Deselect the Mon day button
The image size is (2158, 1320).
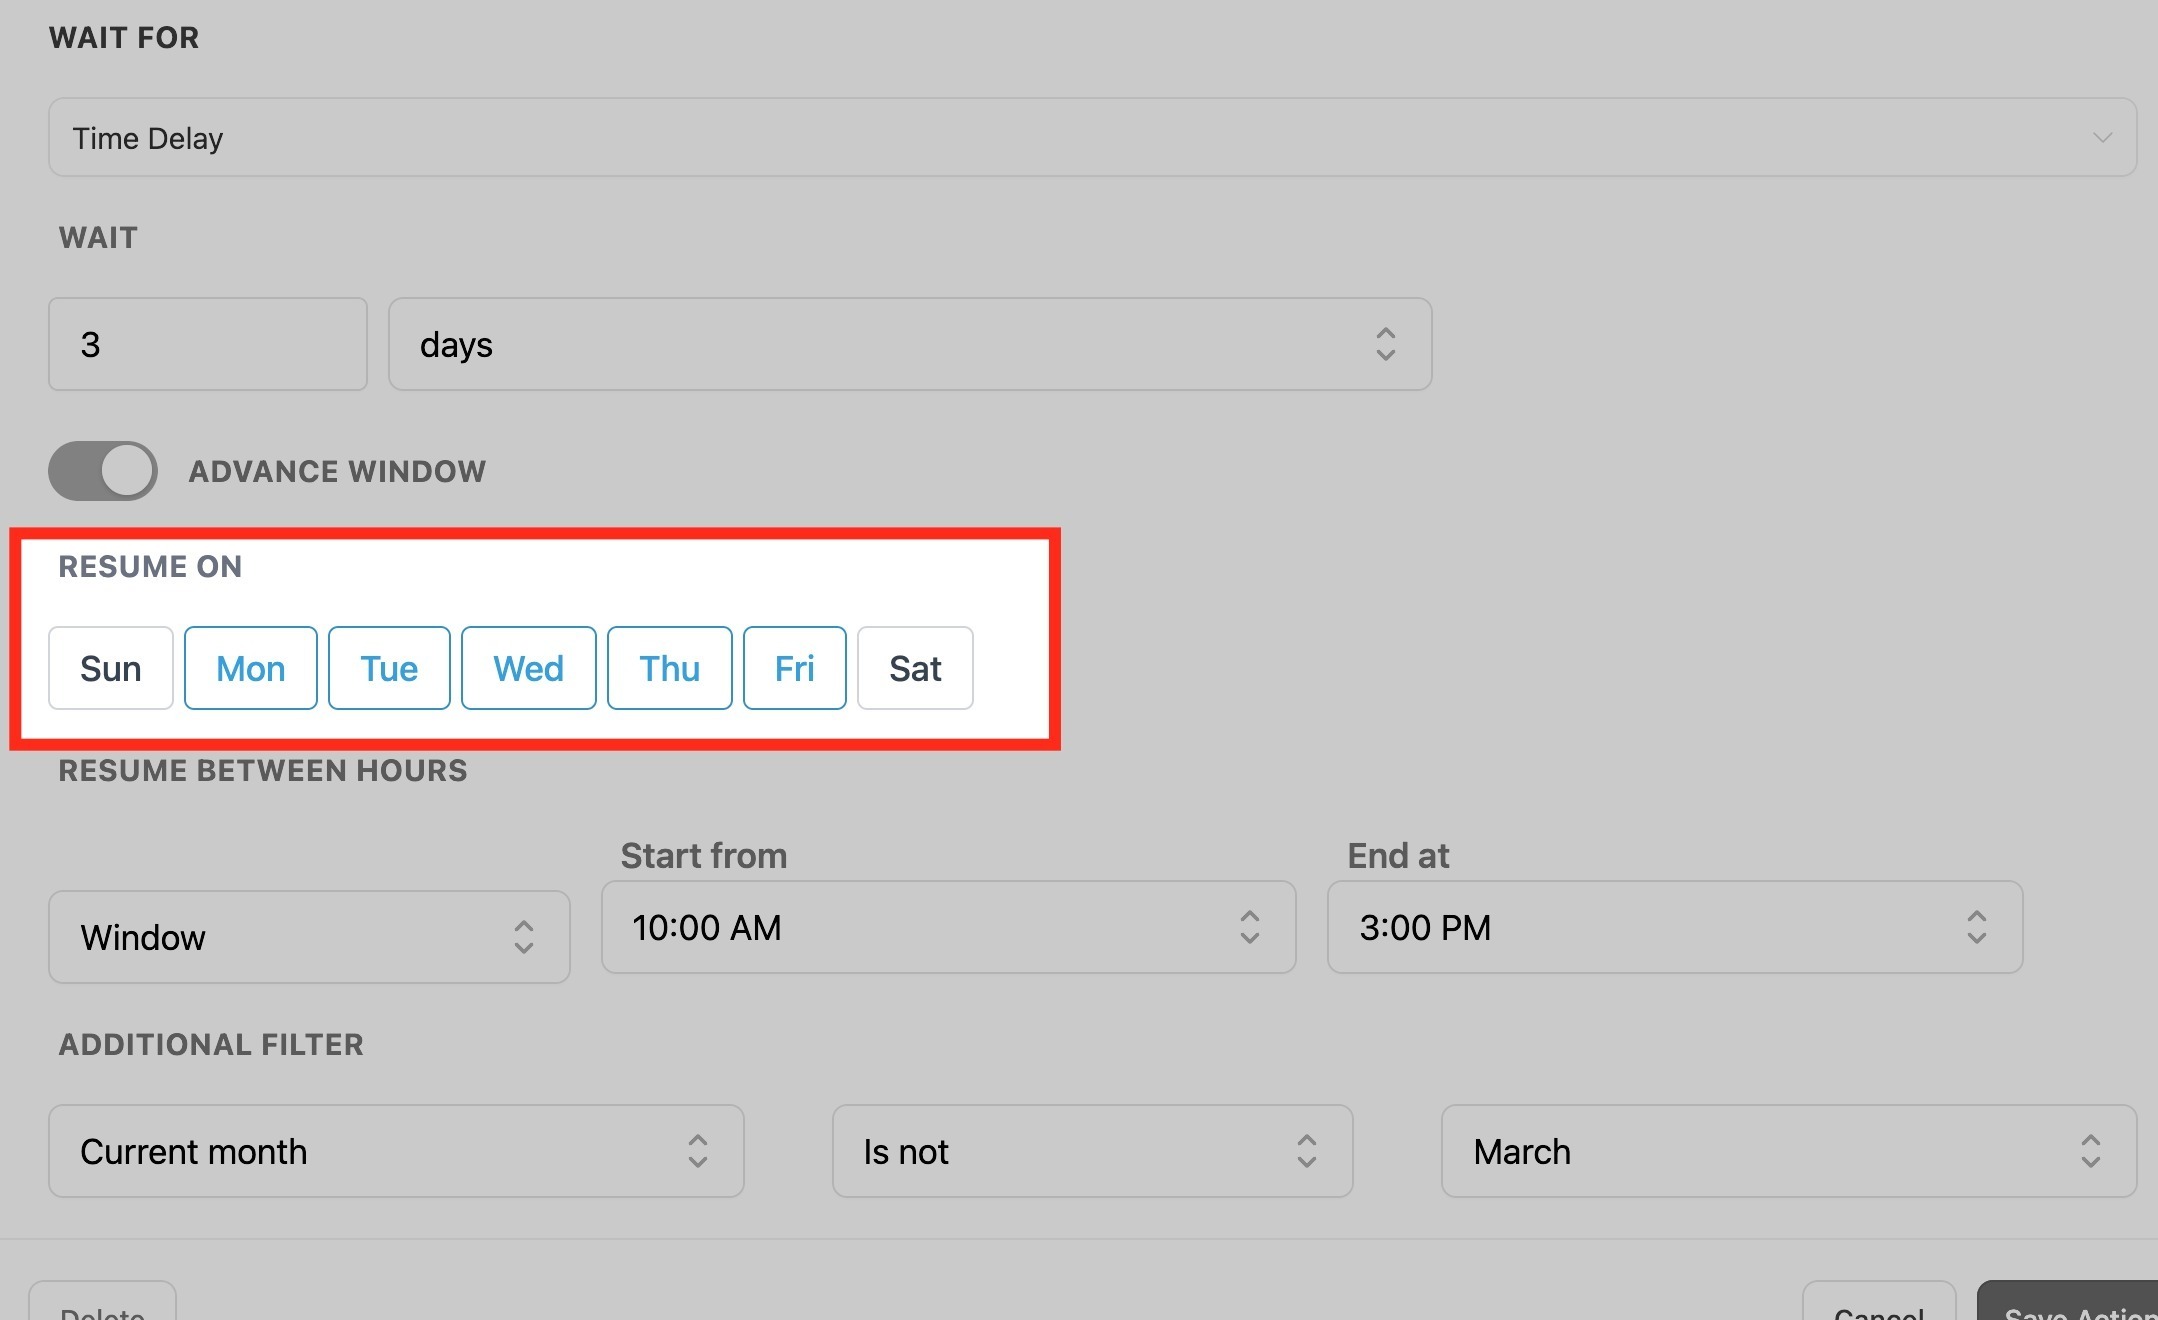[250, 668]
